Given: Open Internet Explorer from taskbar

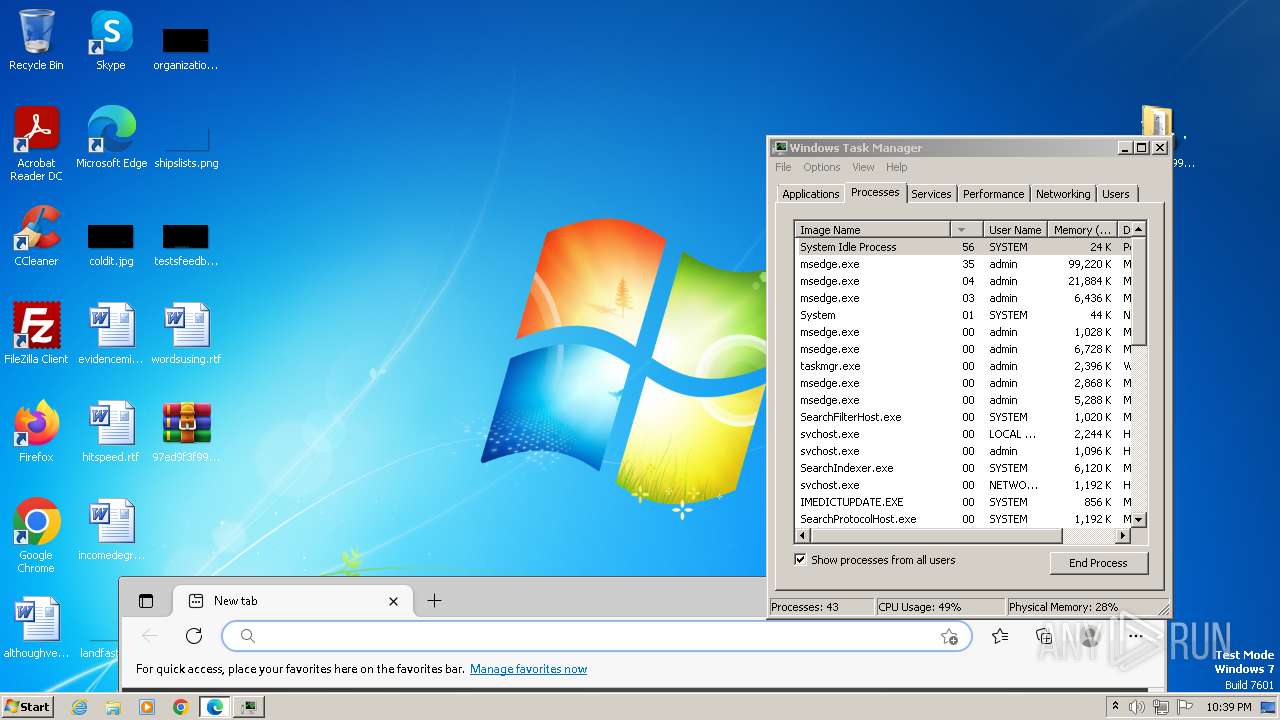Looking at the screenshot, I should coord(80,707).
